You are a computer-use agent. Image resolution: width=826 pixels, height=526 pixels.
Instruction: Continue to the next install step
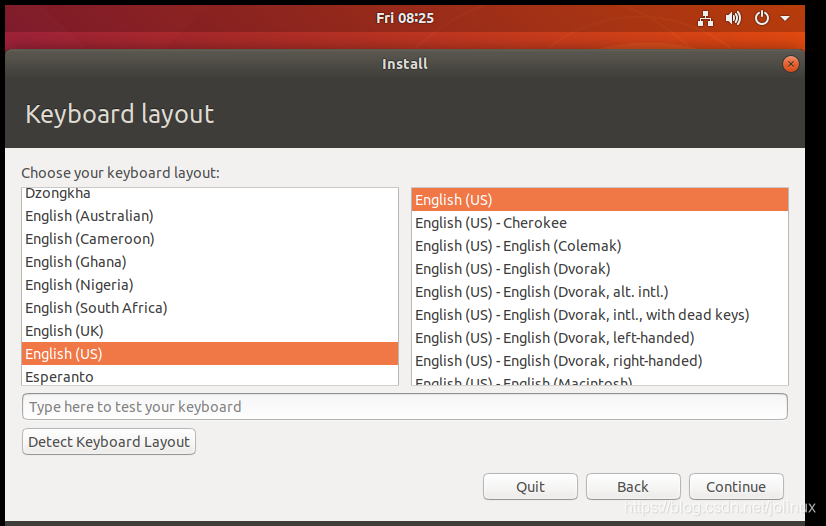tap(736, 487)
